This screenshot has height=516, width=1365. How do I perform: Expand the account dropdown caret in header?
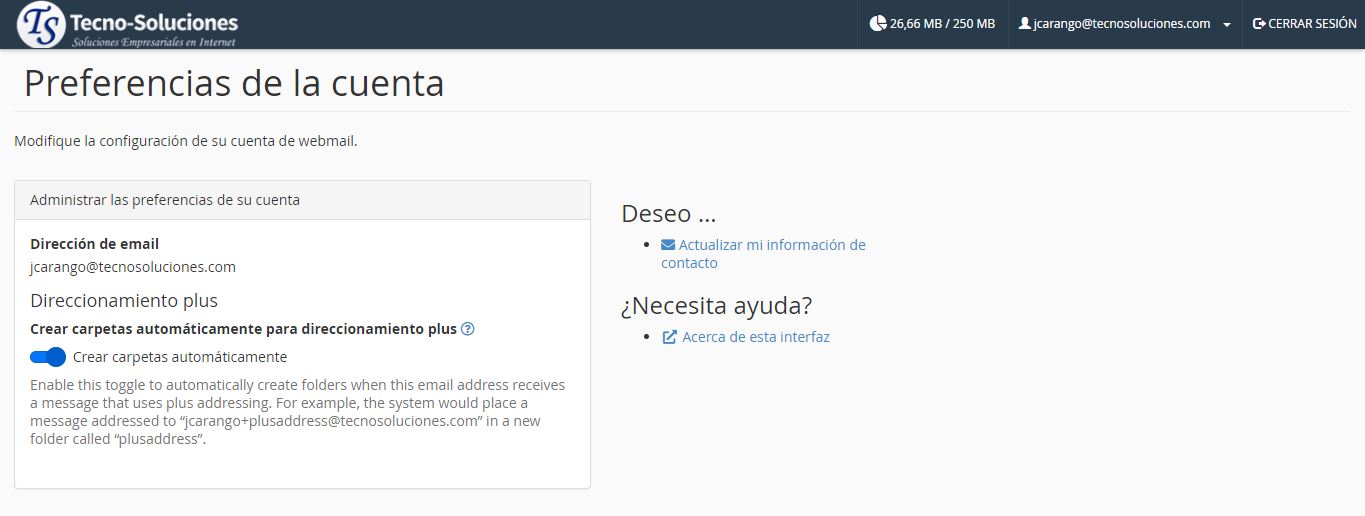tap(1227, 25)
